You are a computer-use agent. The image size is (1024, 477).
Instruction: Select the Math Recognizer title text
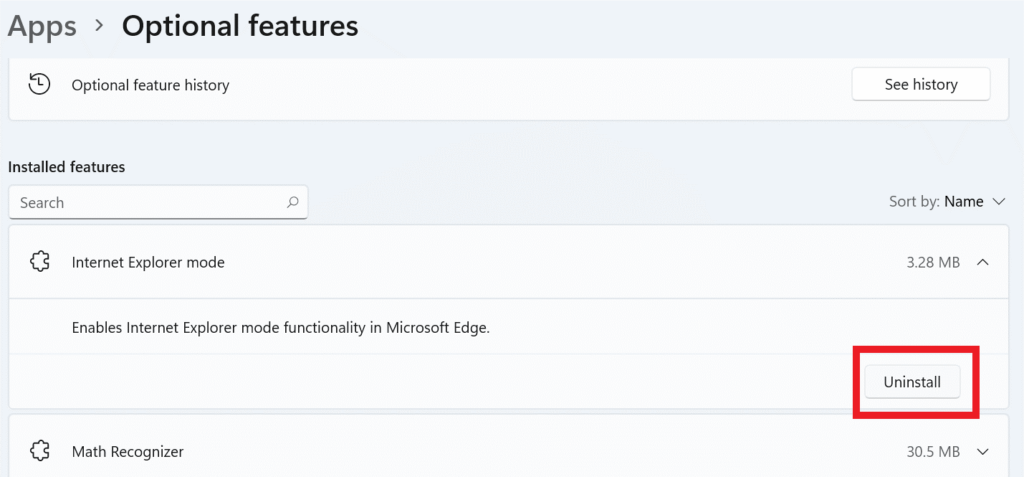coord(127,452)
